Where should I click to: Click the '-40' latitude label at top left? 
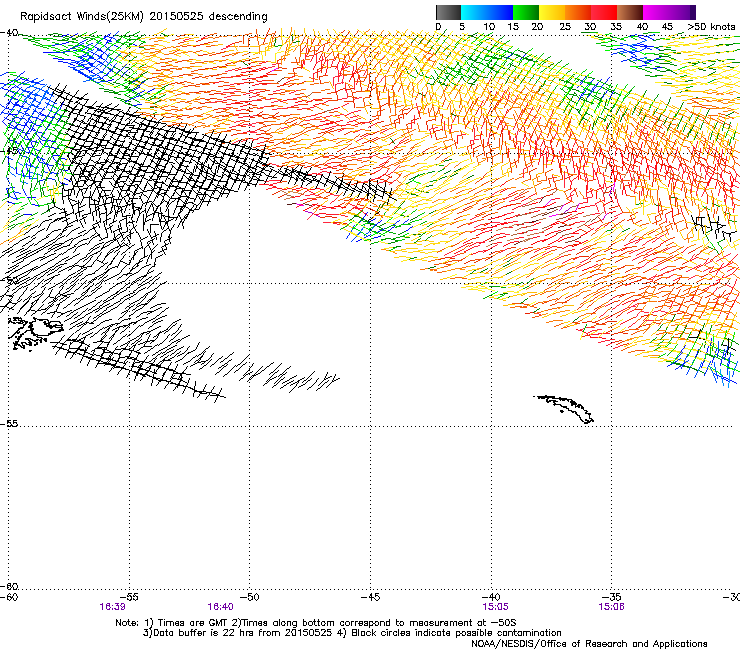tap(9, 33)
